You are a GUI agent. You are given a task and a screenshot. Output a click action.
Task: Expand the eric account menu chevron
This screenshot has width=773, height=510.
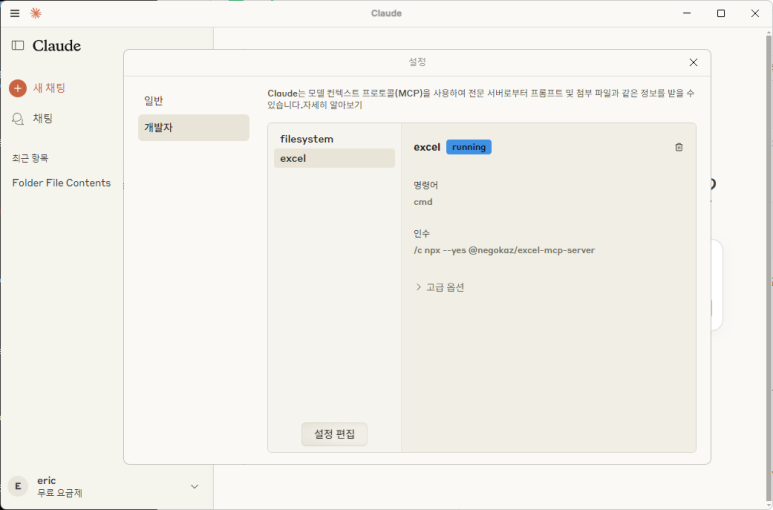click(194, 486)
